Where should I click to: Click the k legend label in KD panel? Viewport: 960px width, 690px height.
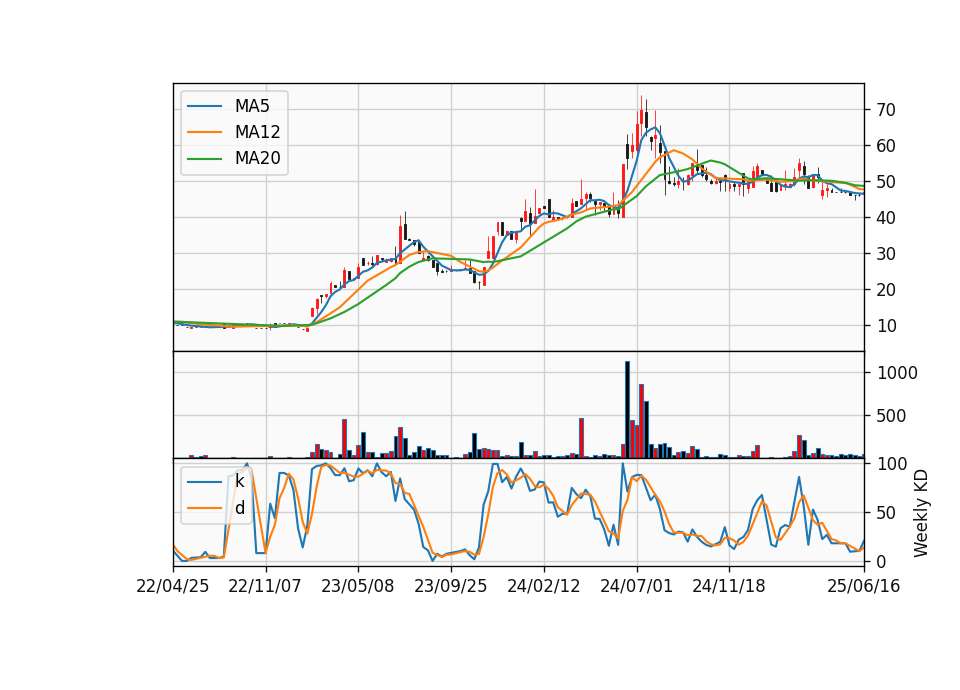click(x=239, y=481)
